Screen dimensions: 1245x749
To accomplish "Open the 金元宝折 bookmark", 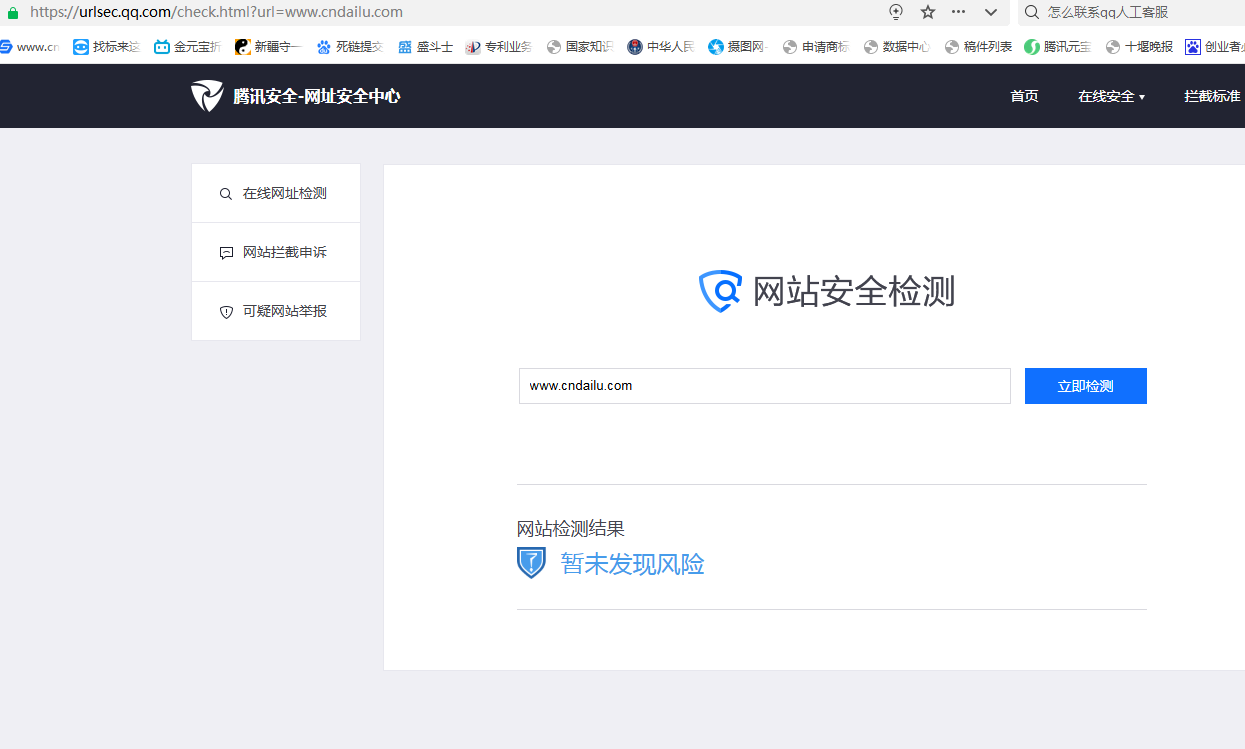I will click(x=187, y=46).
